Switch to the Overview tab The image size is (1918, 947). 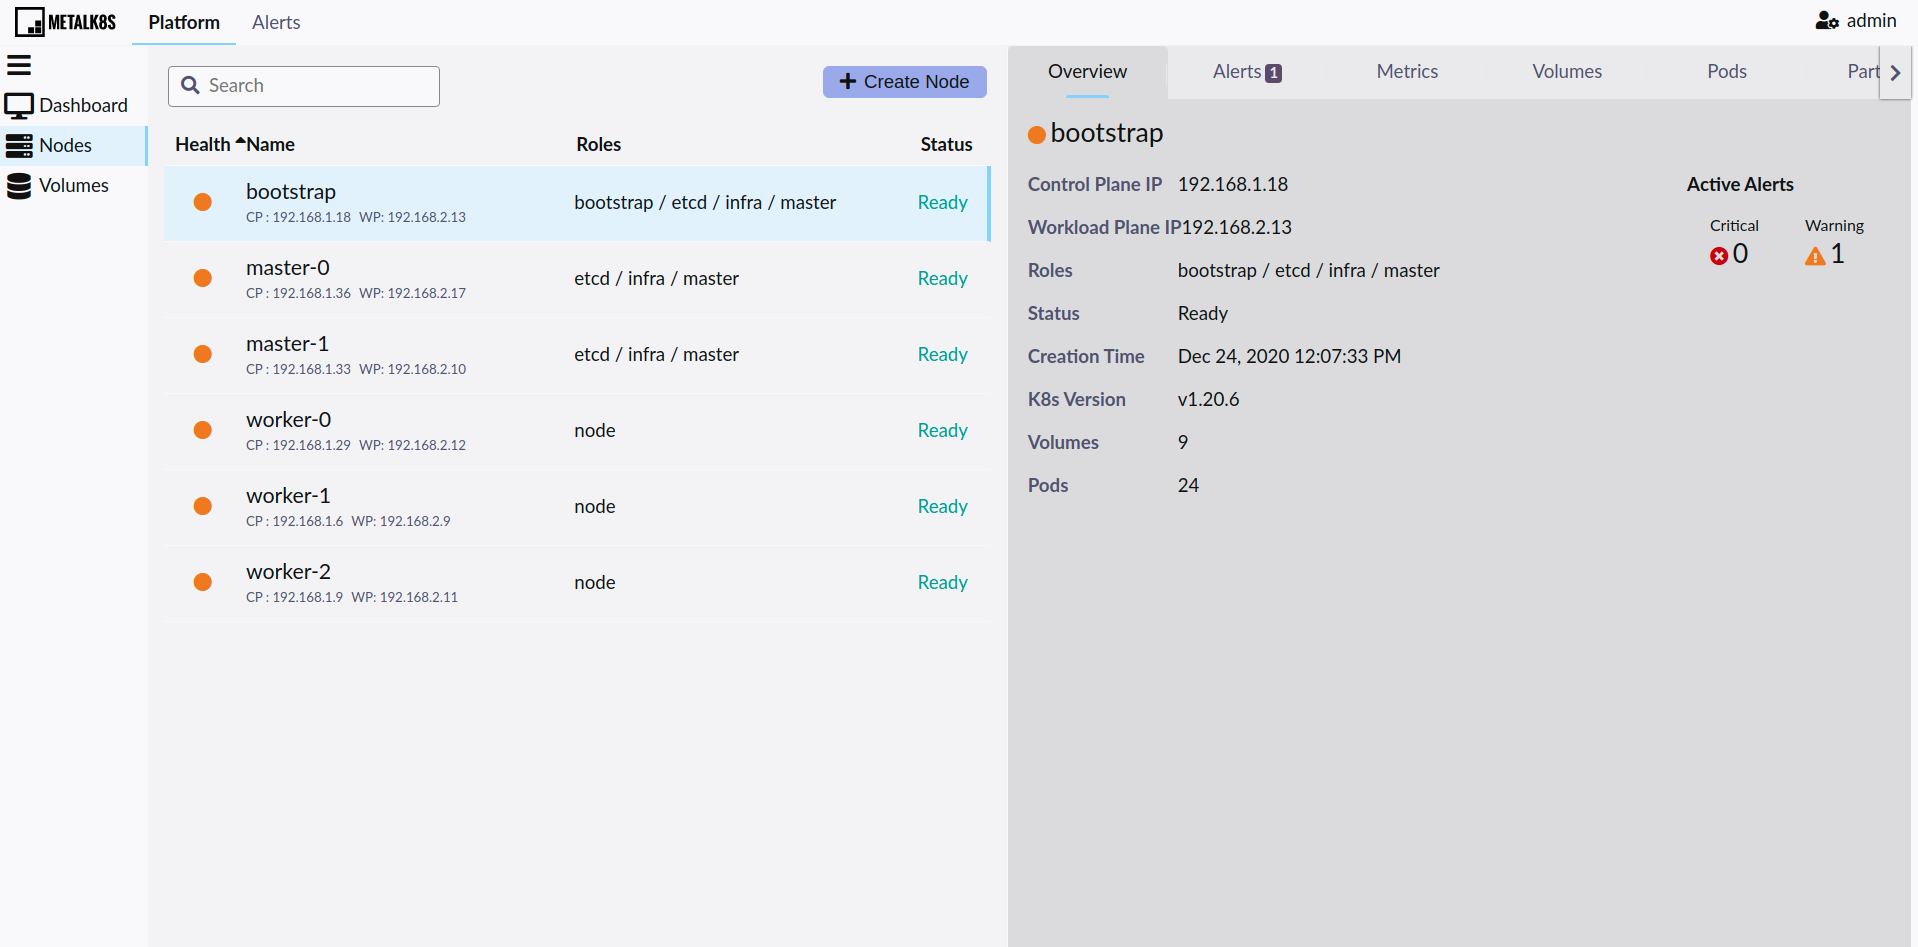pyautogui.click(x=1087, y=72)
